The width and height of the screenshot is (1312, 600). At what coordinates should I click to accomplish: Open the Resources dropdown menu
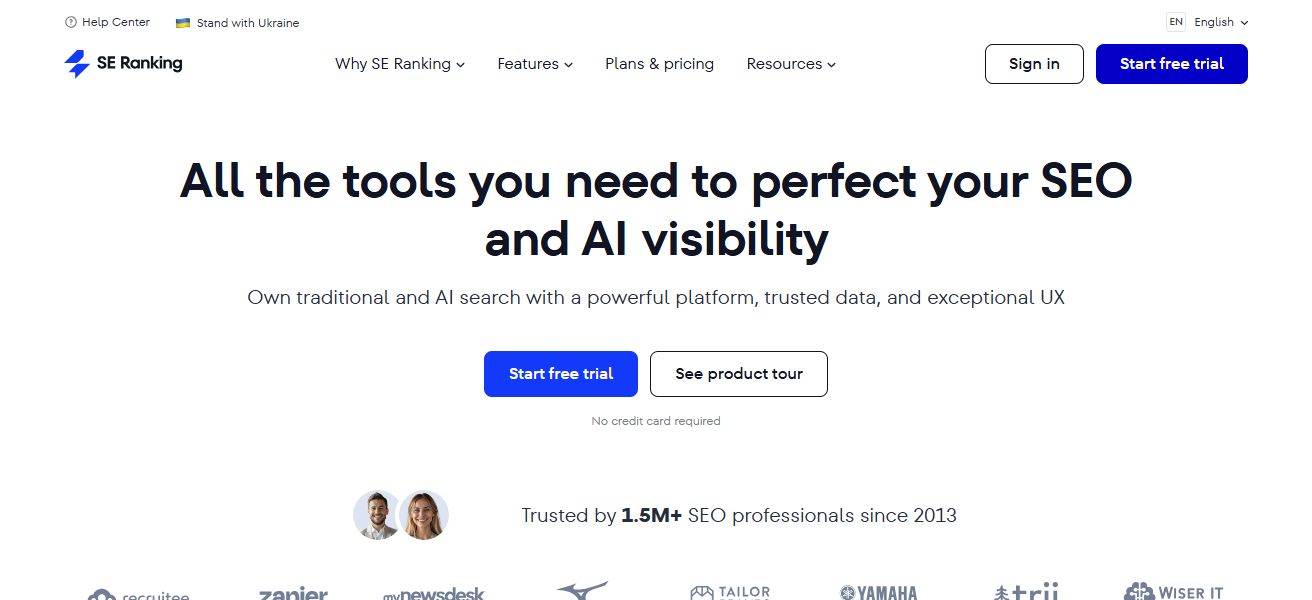[791, 64]
